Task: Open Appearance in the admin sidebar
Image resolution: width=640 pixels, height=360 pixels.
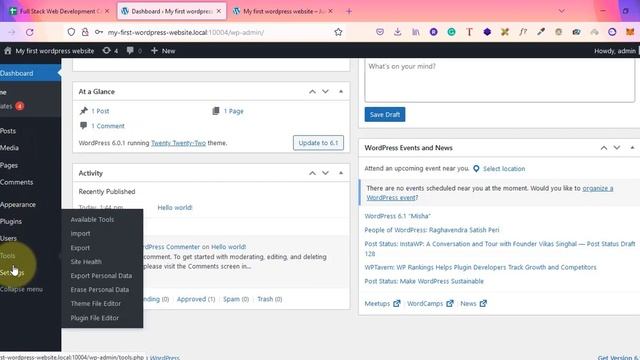Action: click(x=18, y=204)
